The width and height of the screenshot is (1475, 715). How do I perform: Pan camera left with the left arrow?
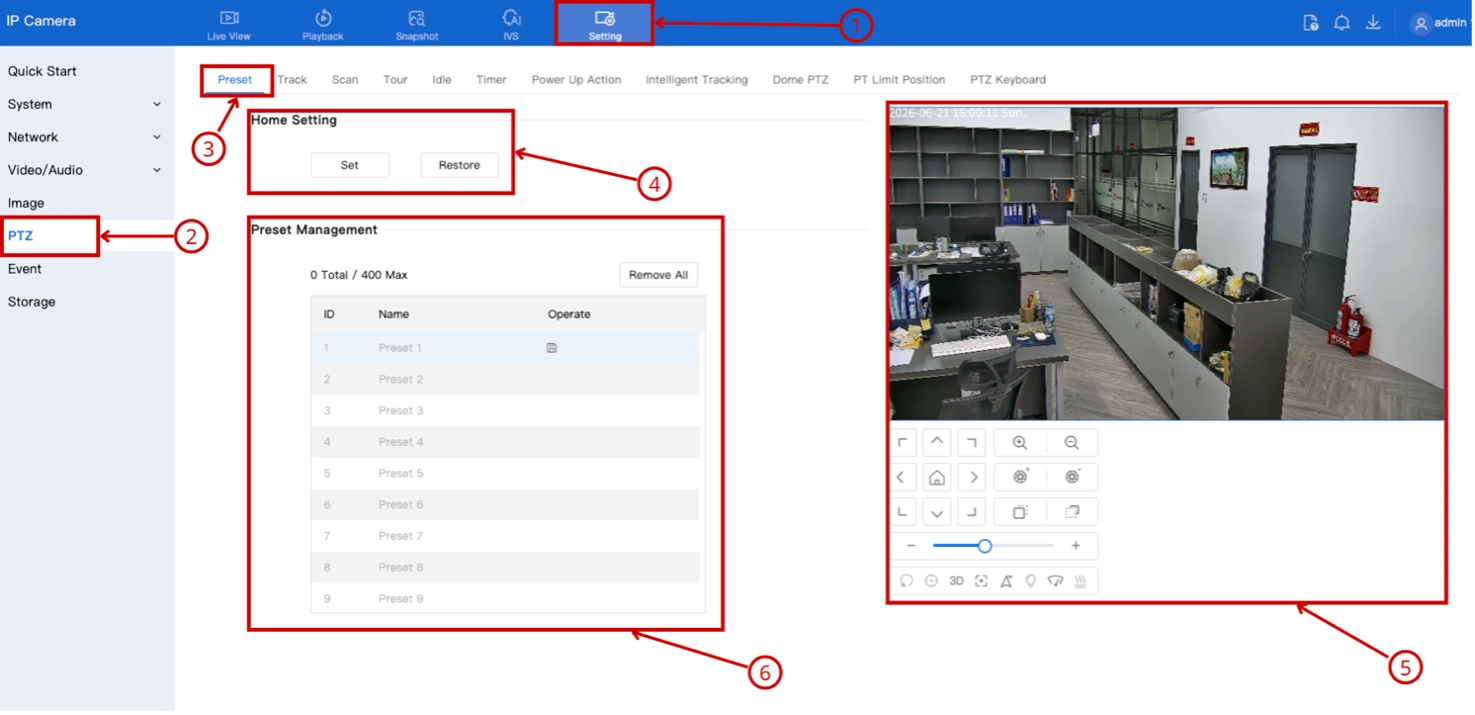tap(903, 477)
